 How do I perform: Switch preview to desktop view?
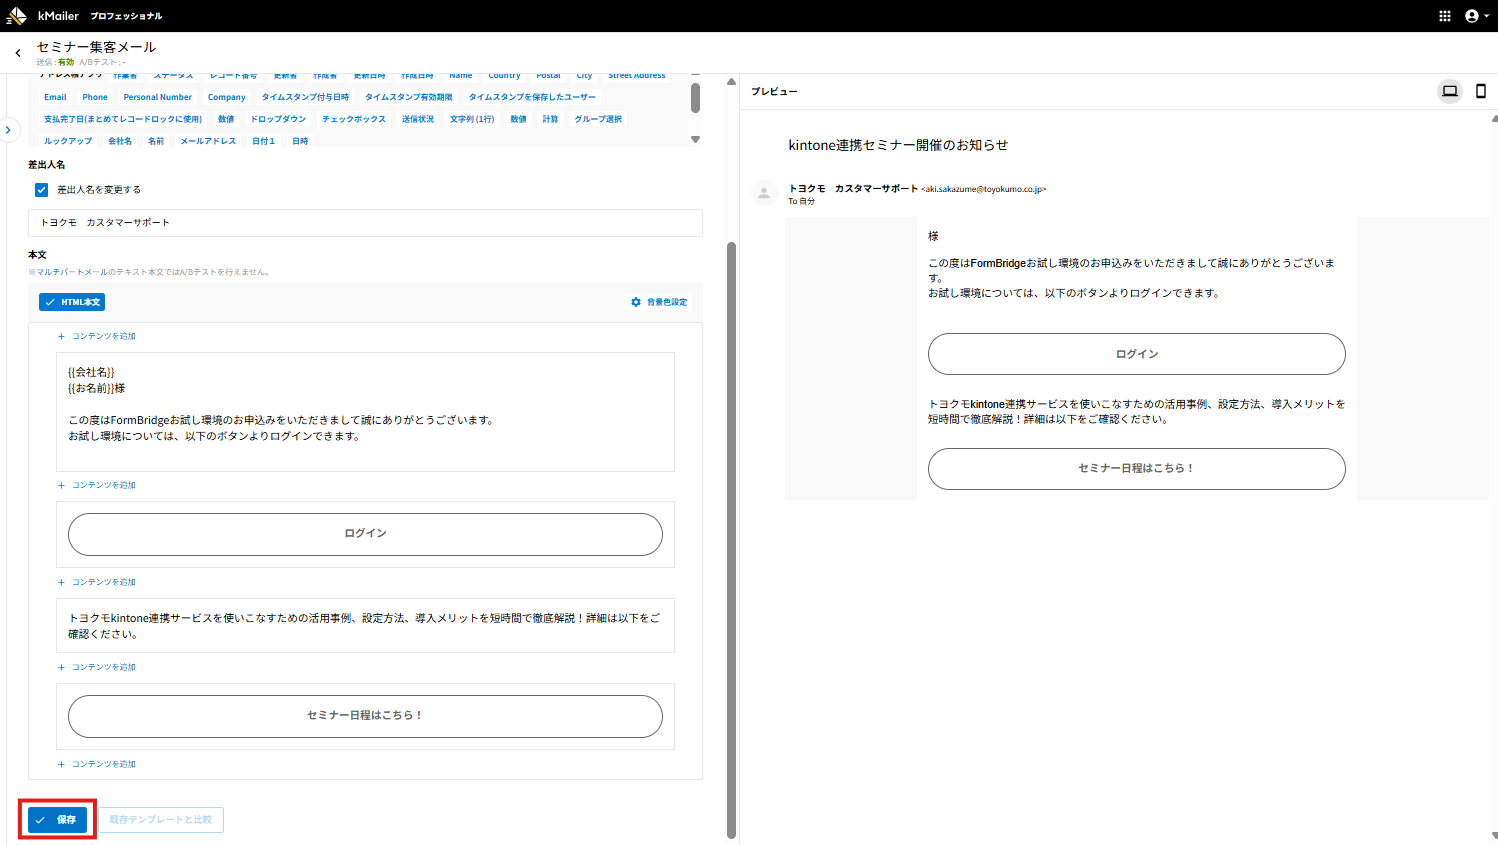pyautogui.click(x=1449, y=91)
